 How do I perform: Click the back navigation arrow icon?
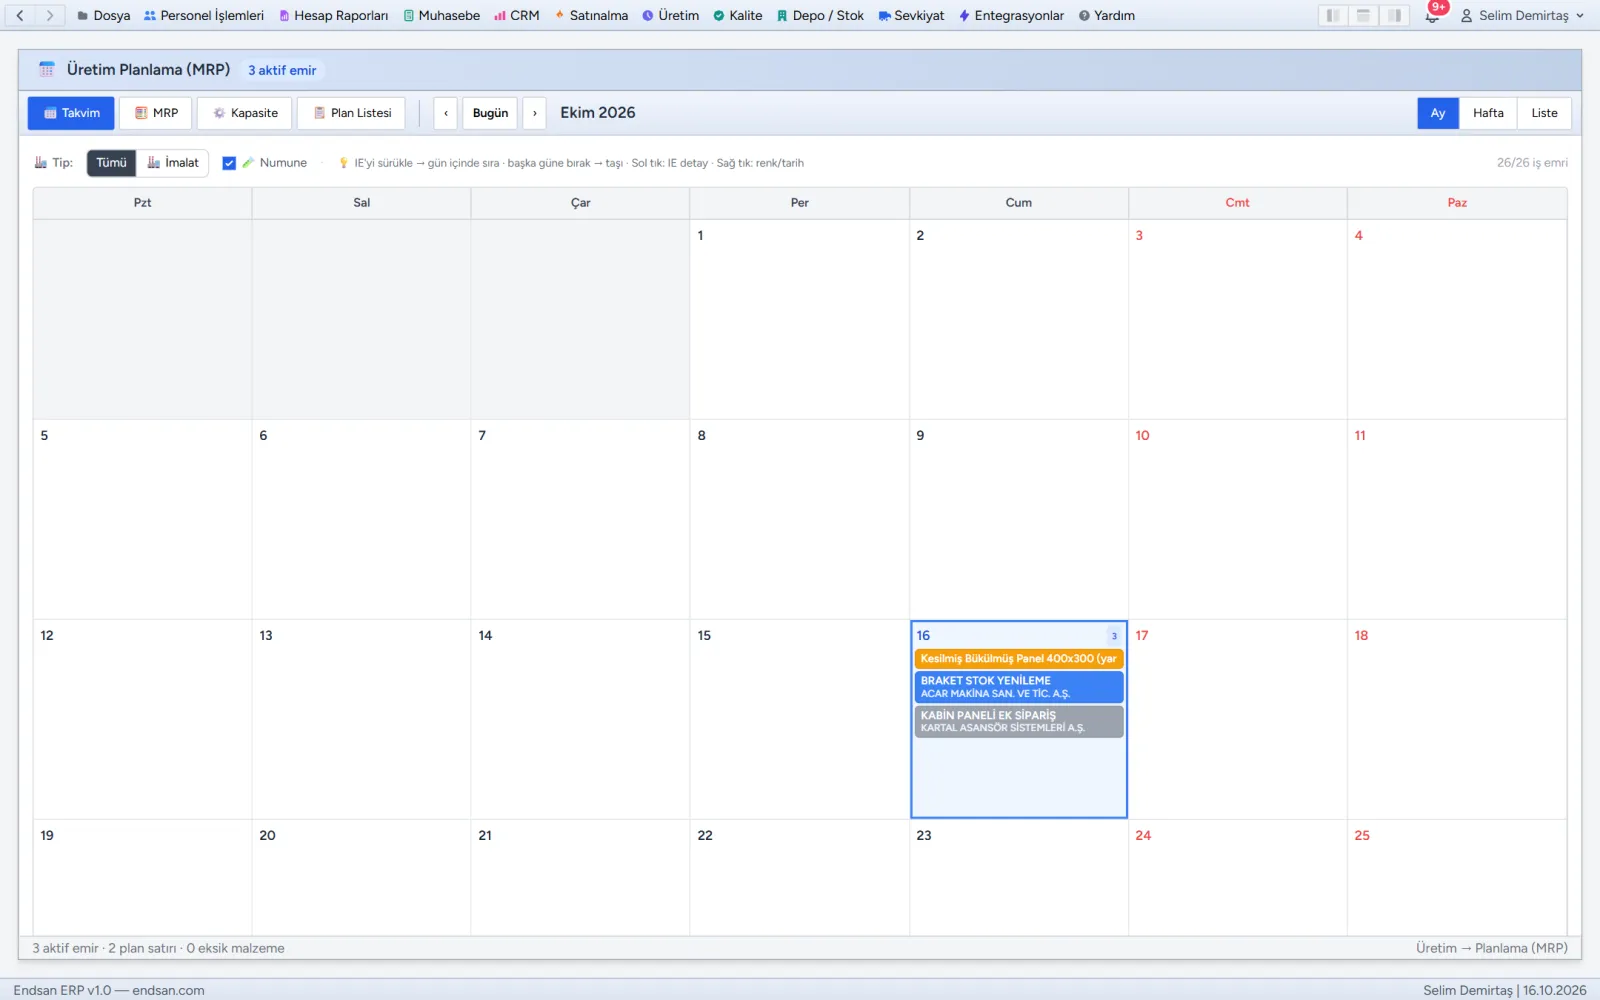19,15
